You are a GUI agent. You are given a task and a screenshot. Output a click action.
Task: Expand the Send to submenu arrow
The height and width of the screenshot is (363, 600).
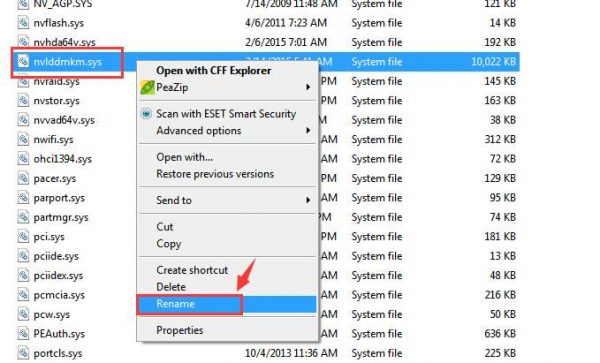tap(308, 200)
